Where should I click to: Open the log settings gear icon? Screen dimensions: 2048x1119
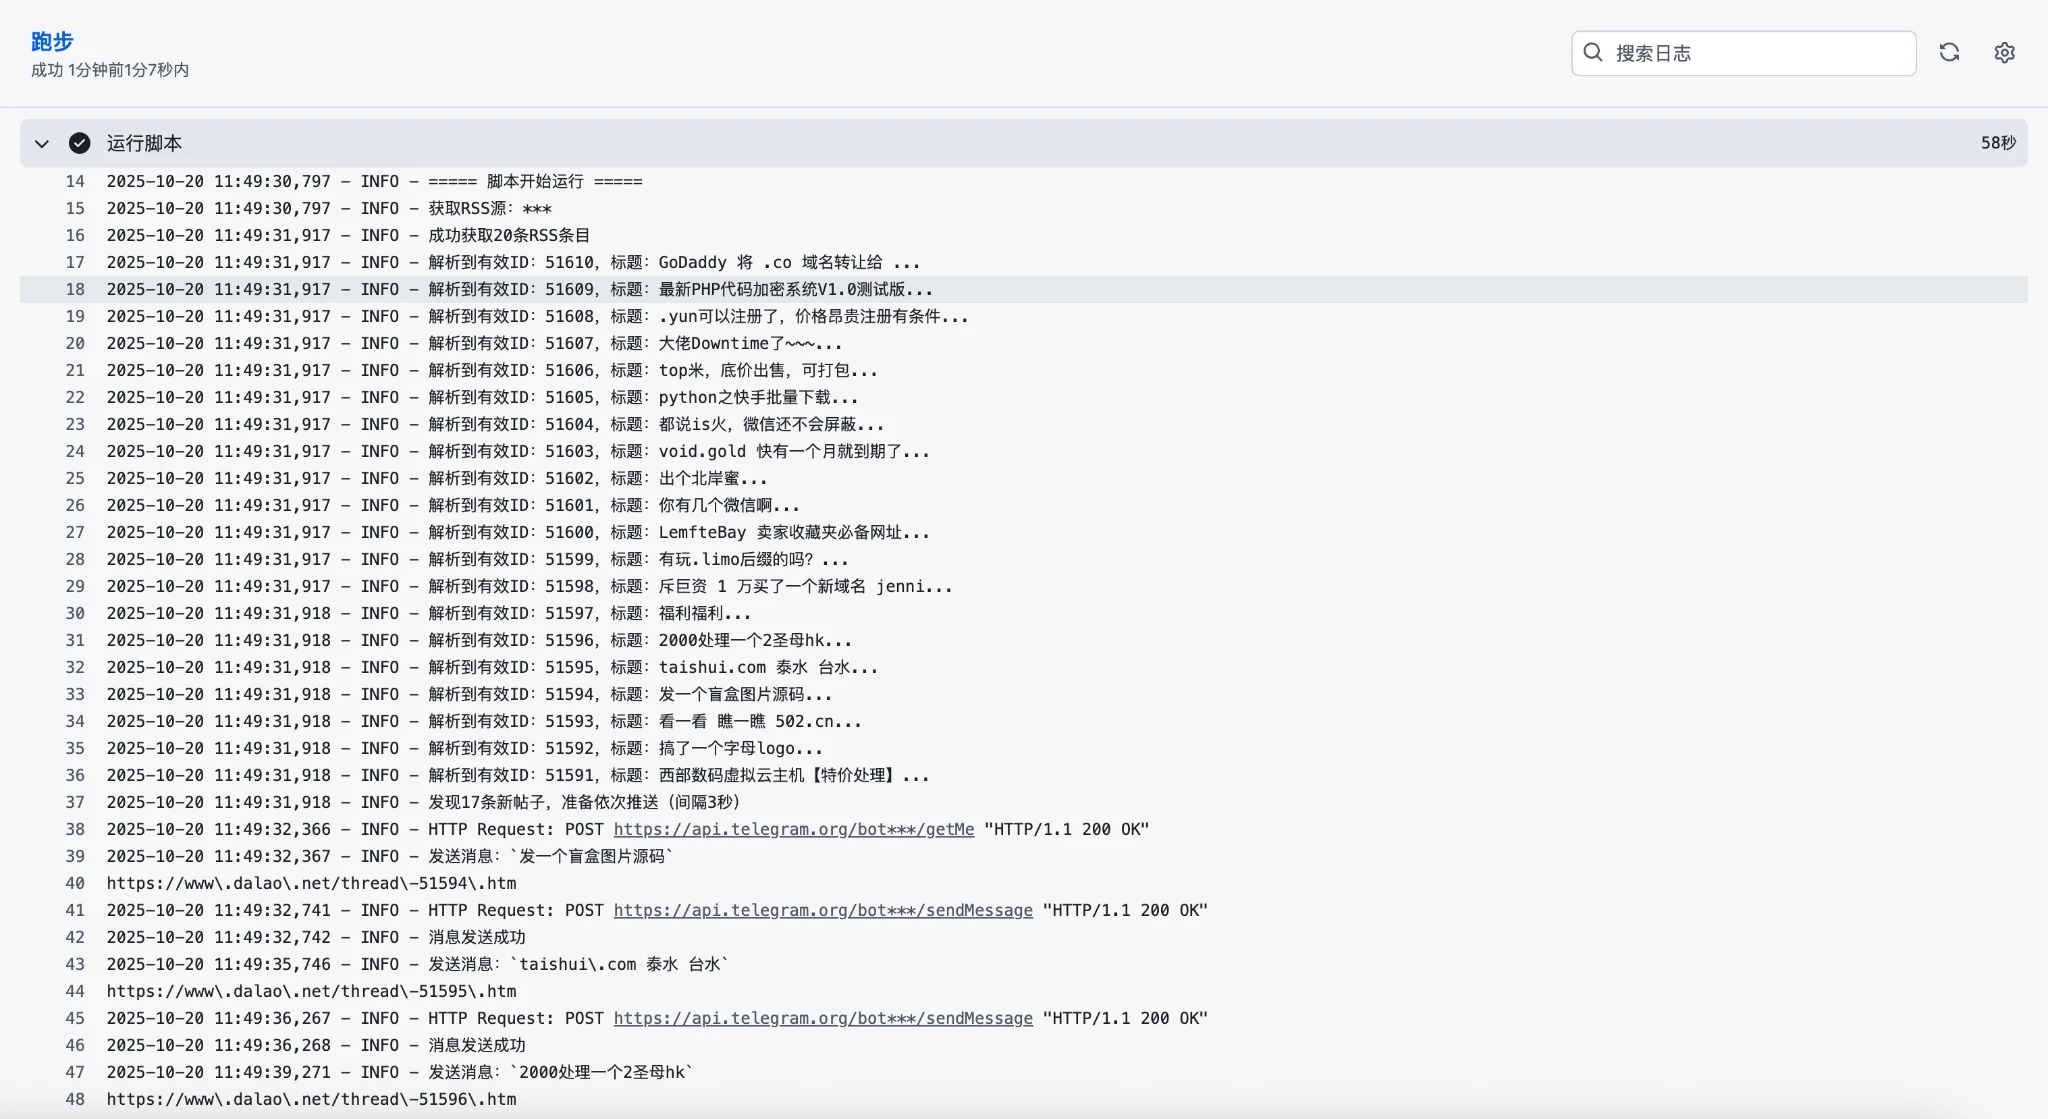(x=2004, y=53)
